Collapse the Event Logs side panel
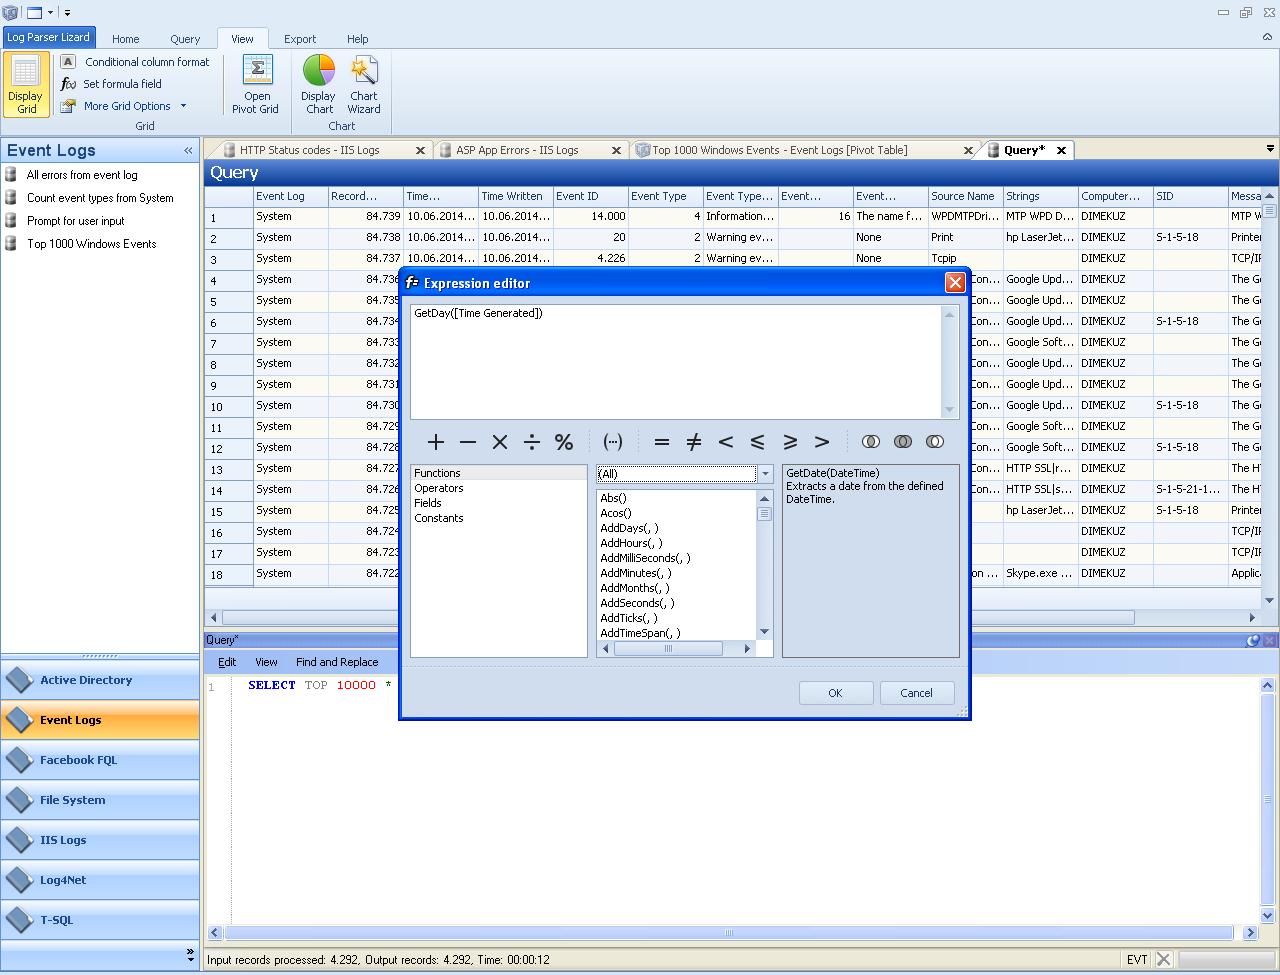Screen dimensions: 1280x975 pos(188,151)
